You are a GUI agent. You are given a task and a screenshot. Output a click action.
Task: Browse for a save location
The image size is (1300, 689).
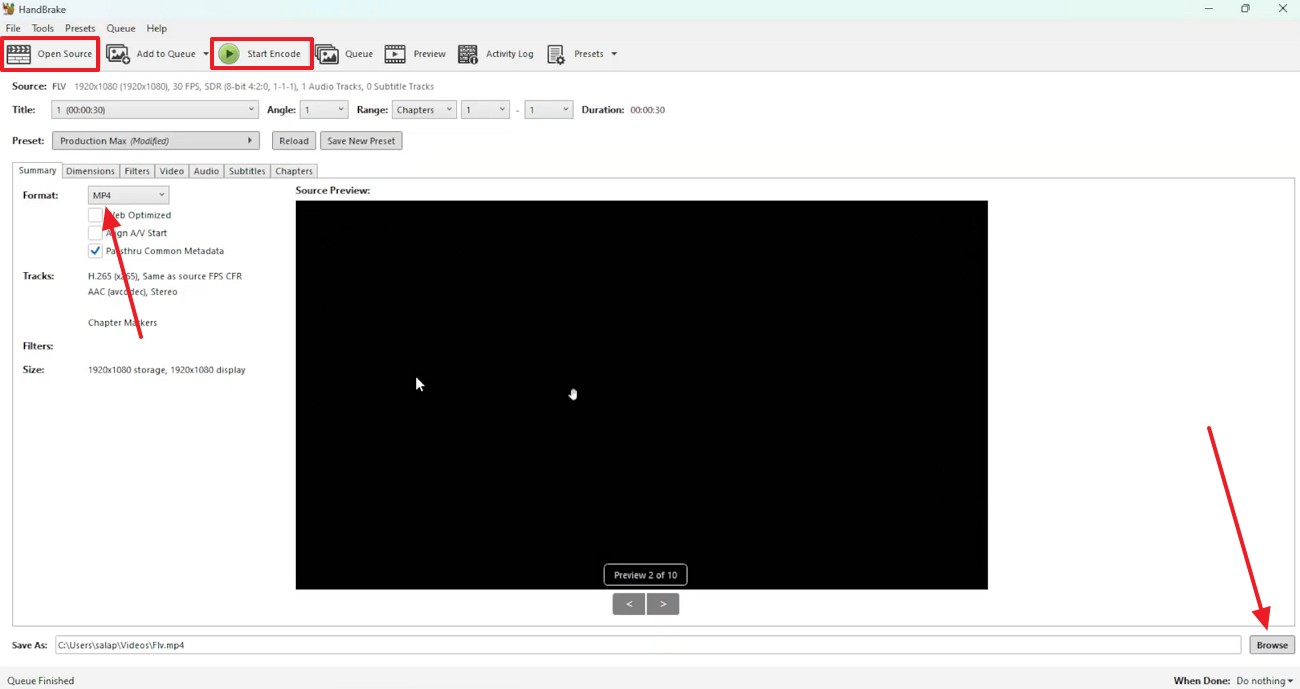coord(1271,644)
